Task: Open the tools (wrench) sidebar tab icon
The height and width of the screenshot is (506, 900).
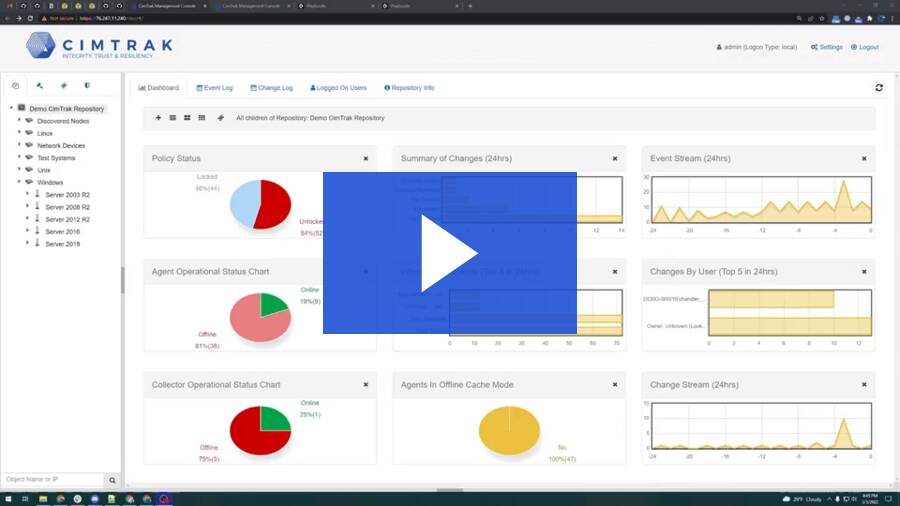Action: click(40, 85)
